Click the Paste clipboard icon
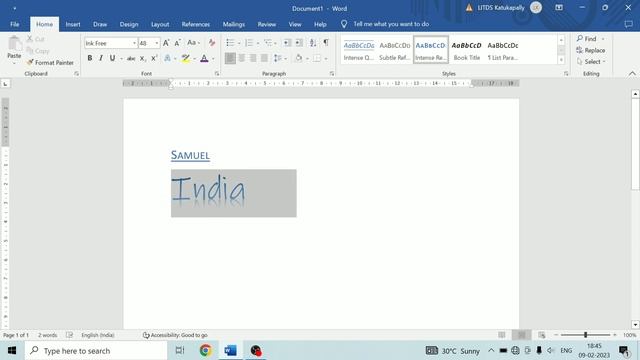 point(14,44)
